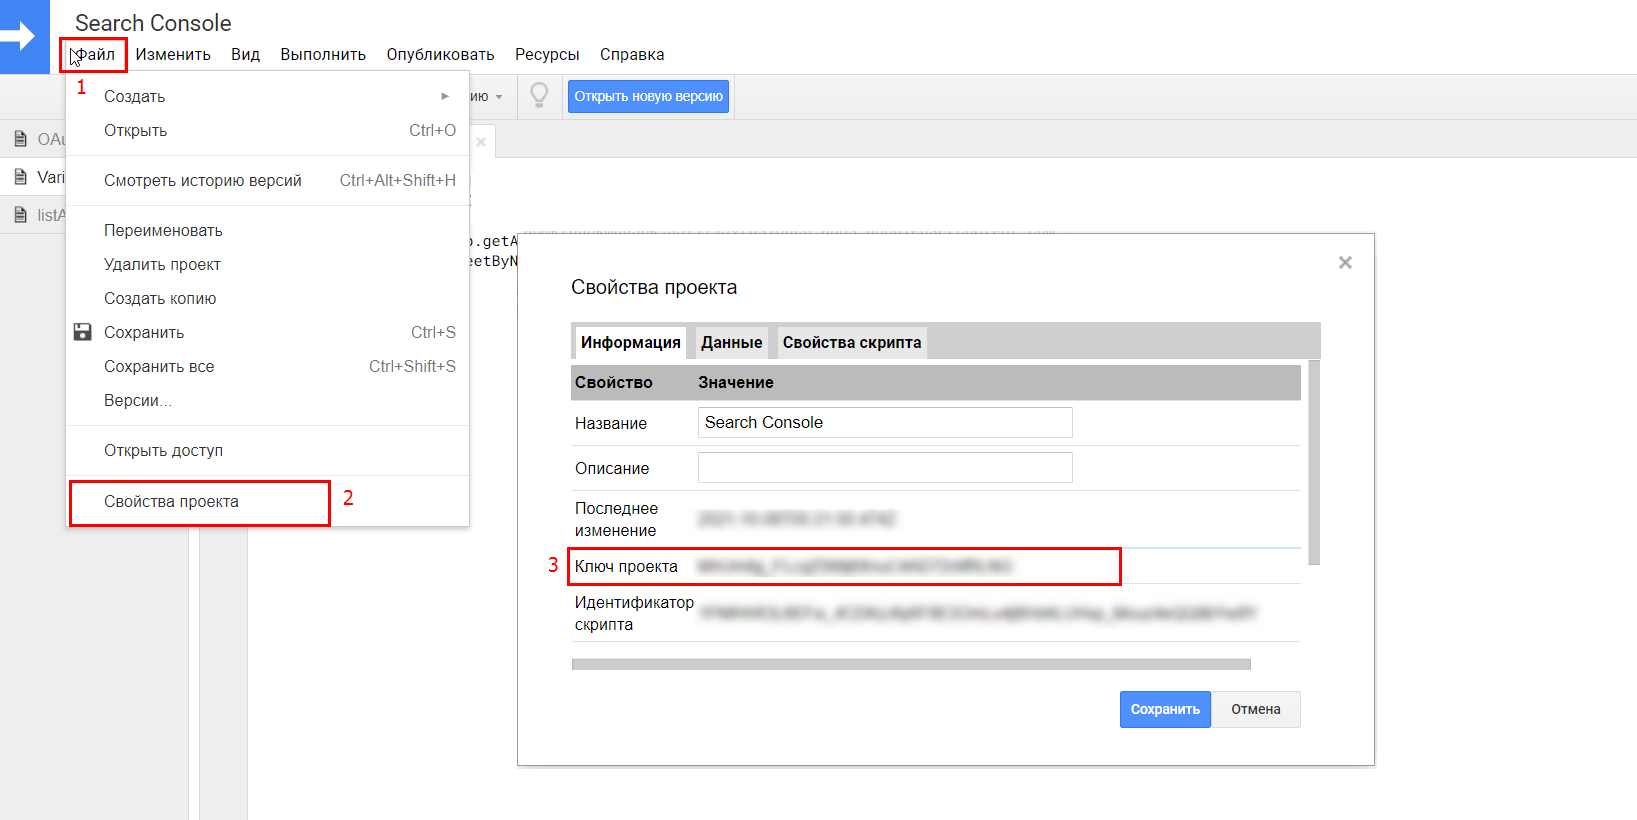Click the blurred project key value
This screenshot has width=1637, height=820.
point(854,566)
